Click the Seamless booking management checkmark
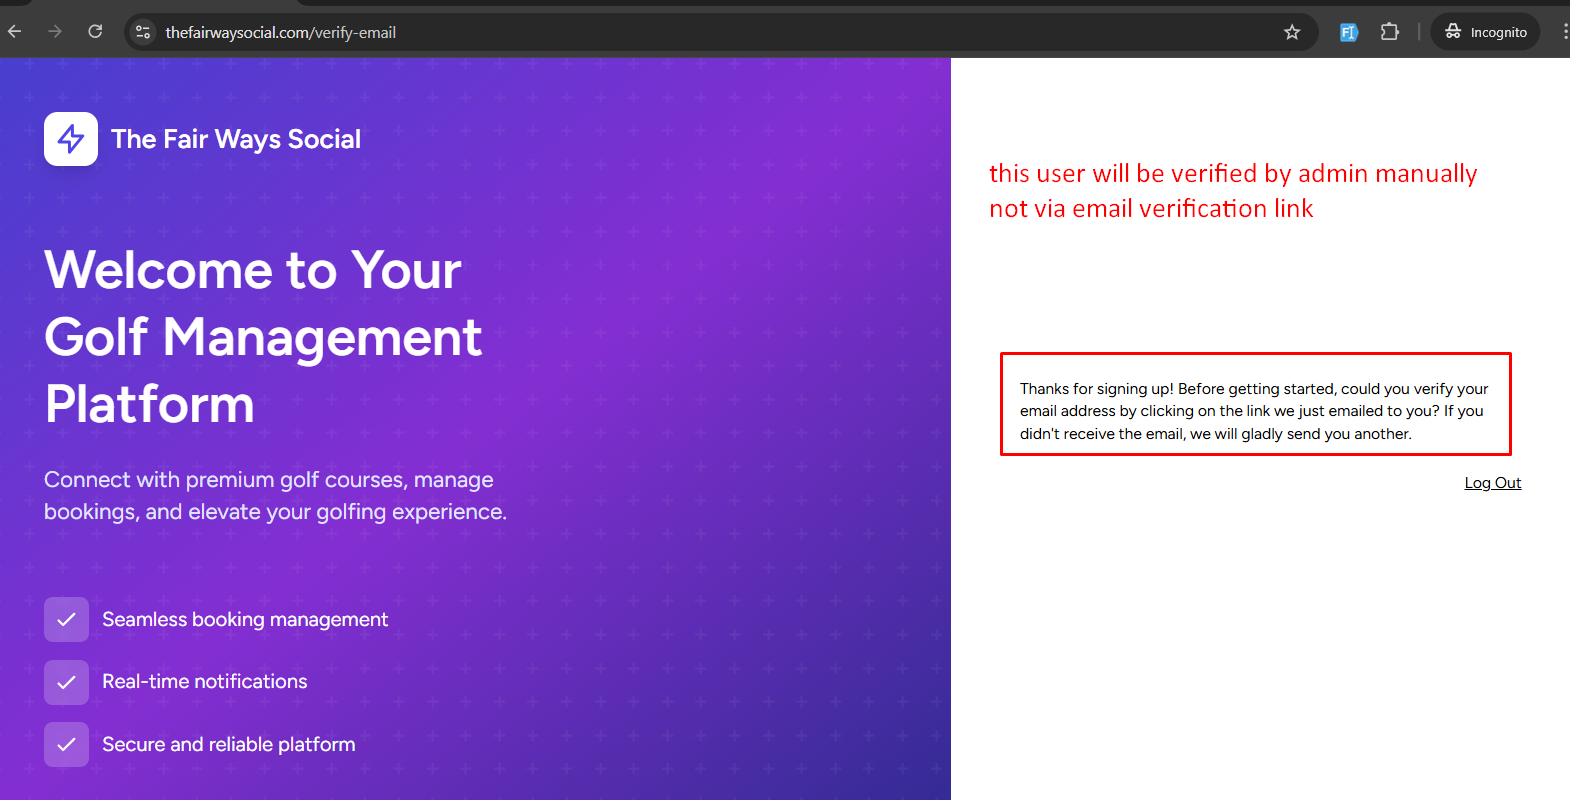 66,620
